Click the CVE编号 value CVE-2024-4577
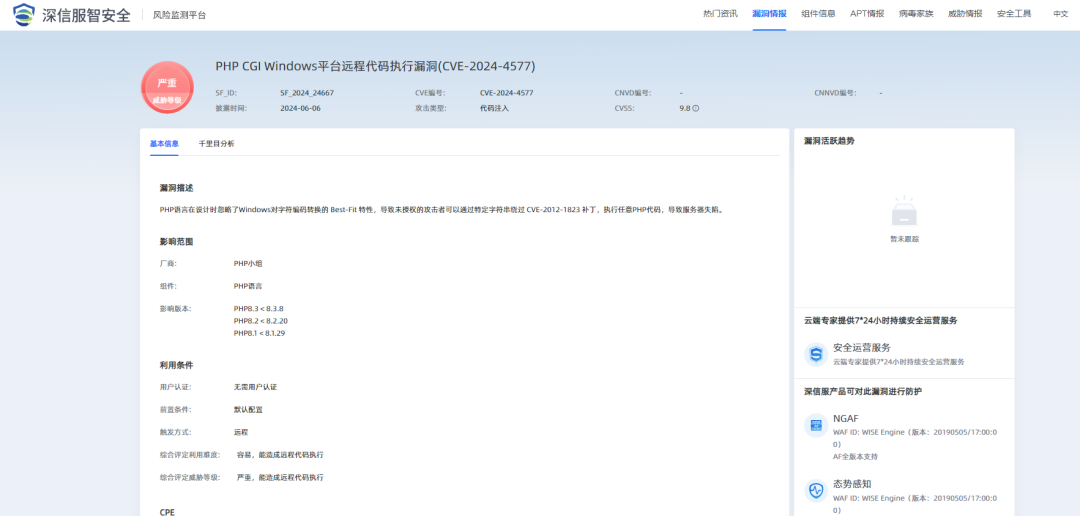The image size is (1080, 516). [x=507, y=92]
